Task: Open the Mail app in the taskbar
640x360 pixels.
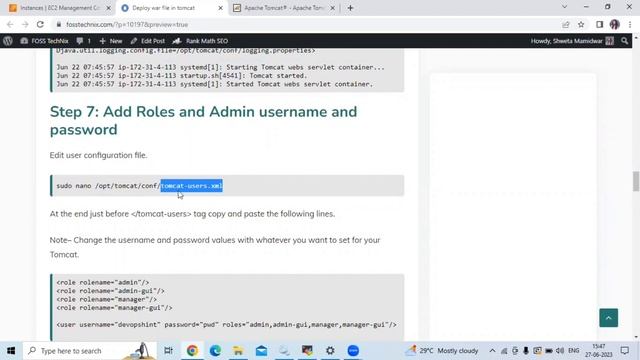Action: click(x=261, y=351)
